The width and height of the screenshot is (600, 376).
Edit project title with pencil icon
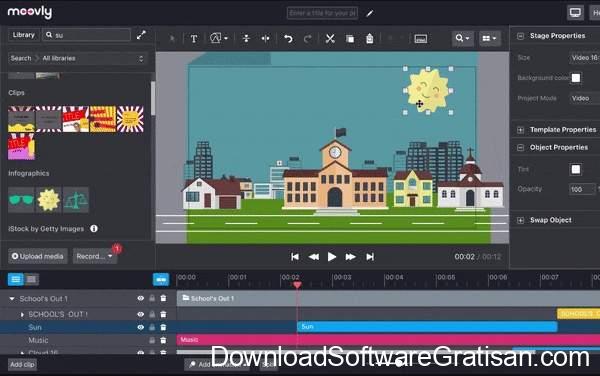(370, 13)
